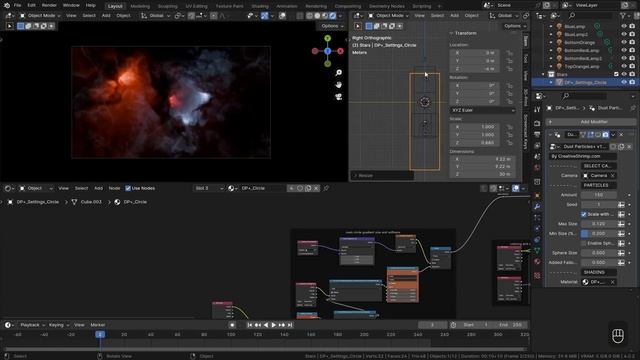Open the Item sidebar tab
The image size is (640, 360).
[526, 41]
